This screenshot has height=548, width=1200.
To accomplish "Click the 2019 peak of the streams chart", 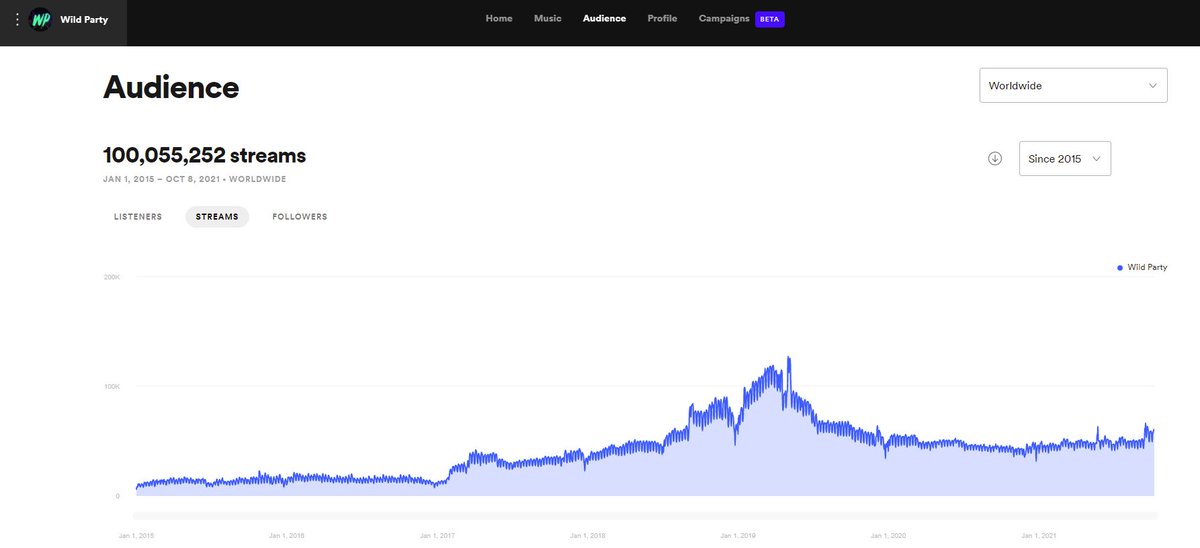I will 789,359.
